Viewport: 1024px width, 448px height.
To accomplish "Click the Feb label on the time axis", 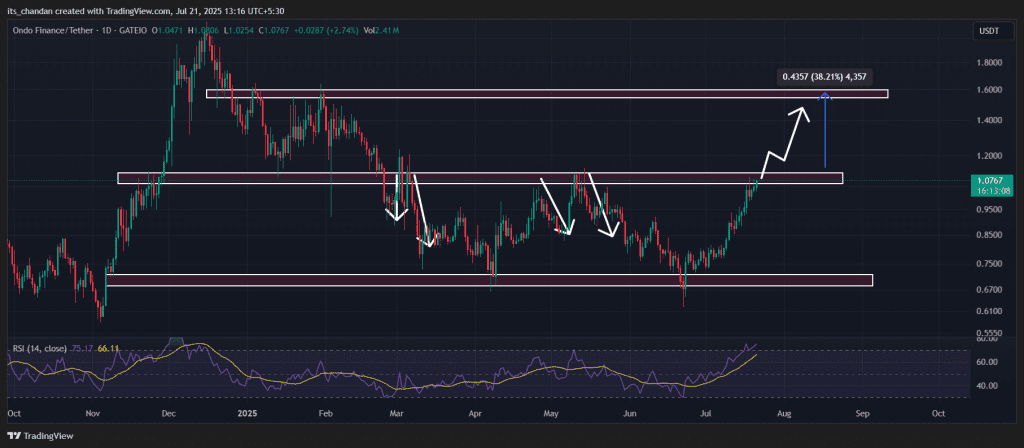I will [327, 414].
